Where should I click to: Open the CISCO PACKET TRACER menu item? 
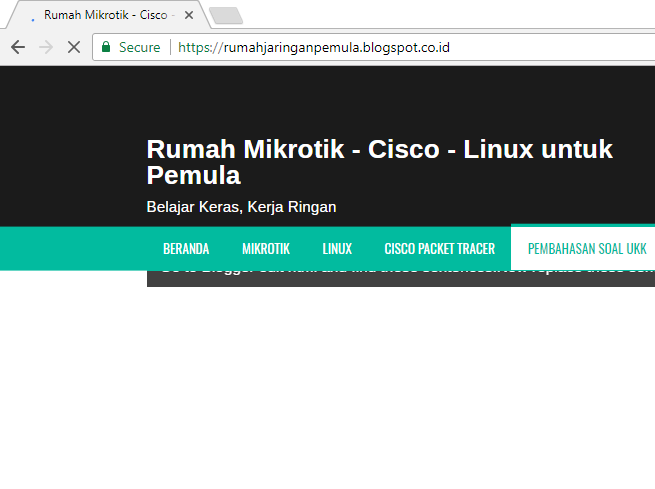point(439,248)
